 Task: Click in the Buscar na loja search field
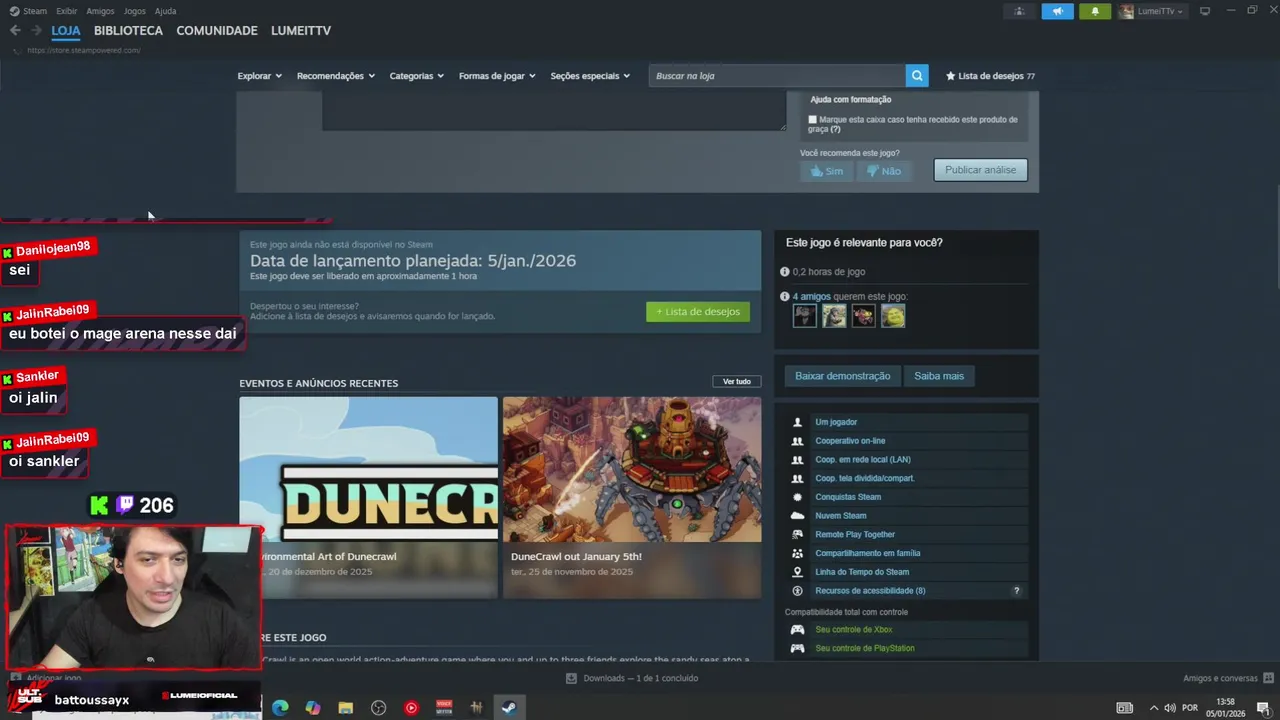778,76
